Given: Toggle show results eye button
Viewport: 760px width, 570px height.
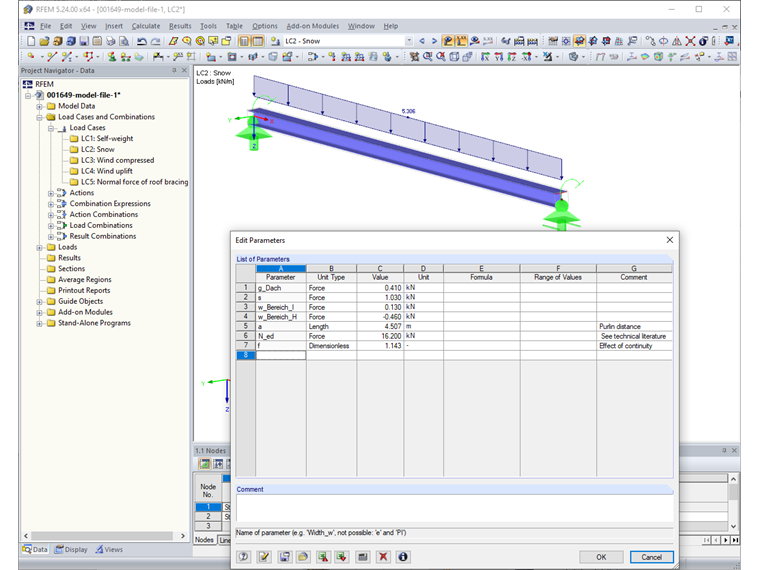Looking at the screenshot, I should tap(475, 41).
